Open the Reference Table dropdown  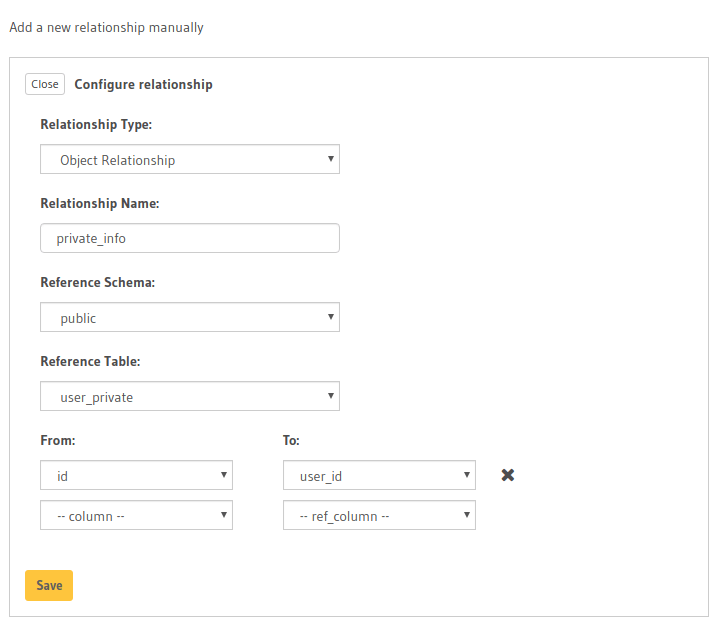click(189, 397)
